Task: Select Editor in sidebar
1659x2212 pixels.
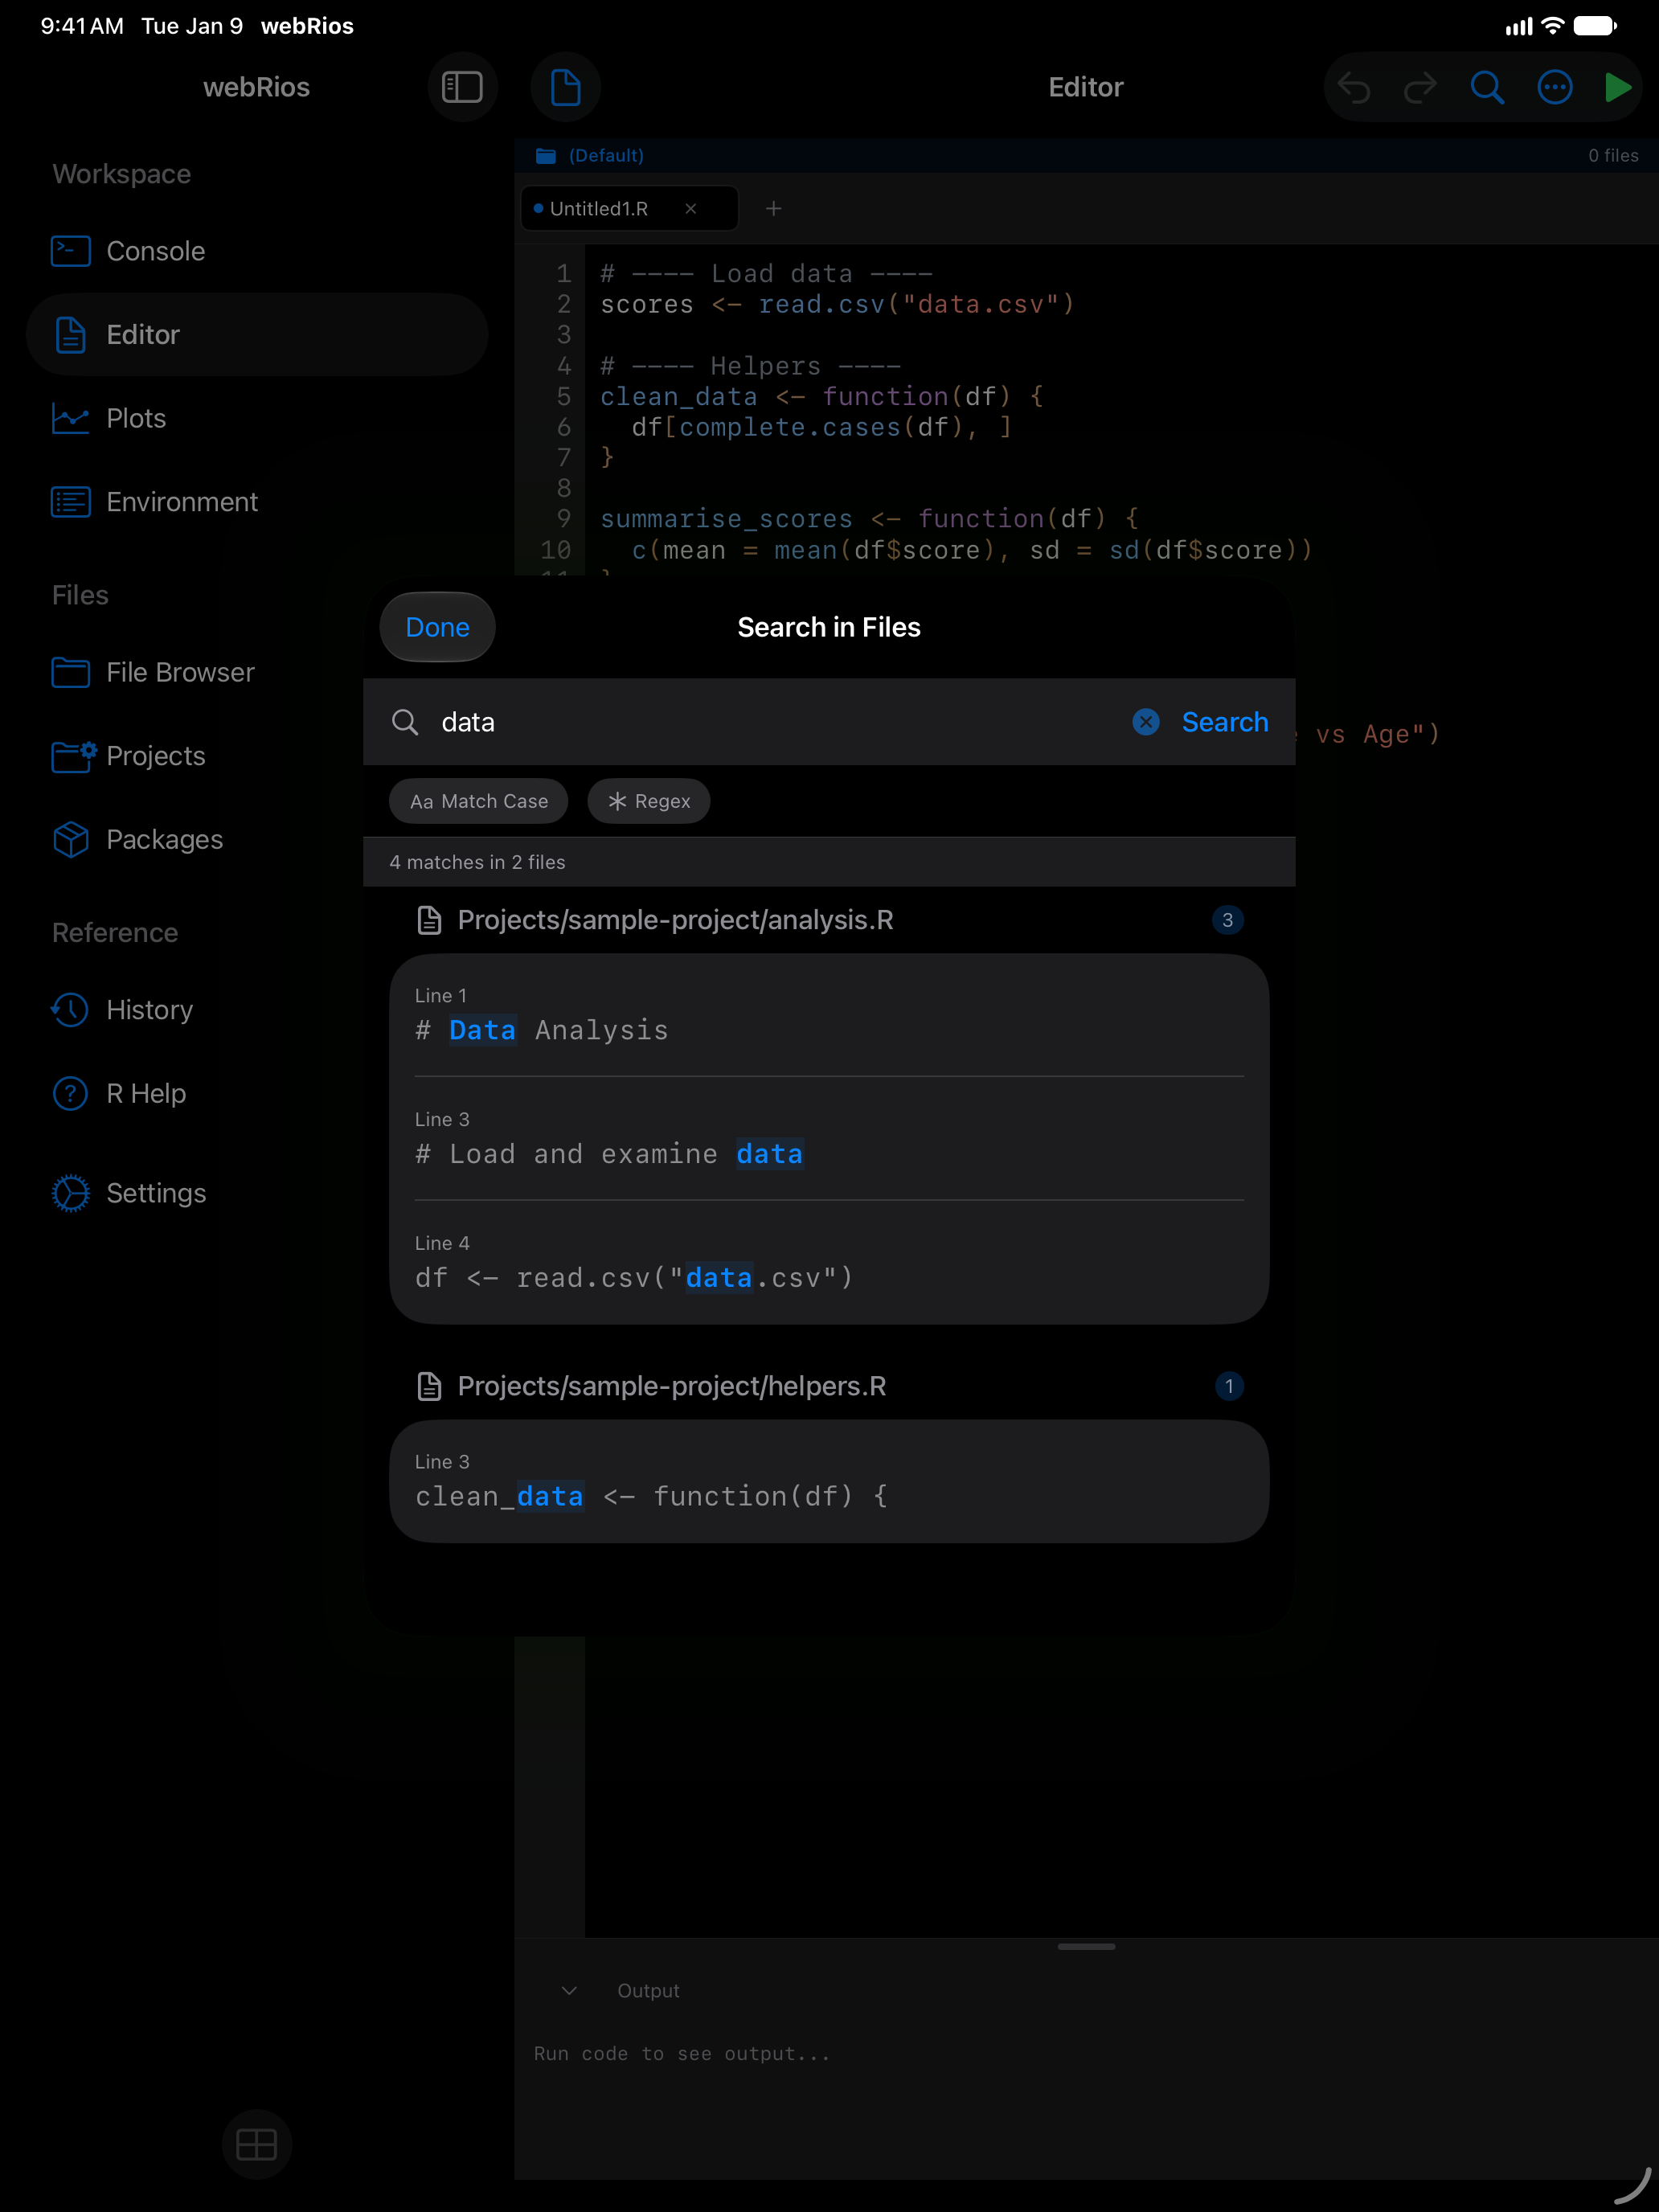Action: pyautogui.click(x=257, y=334)
